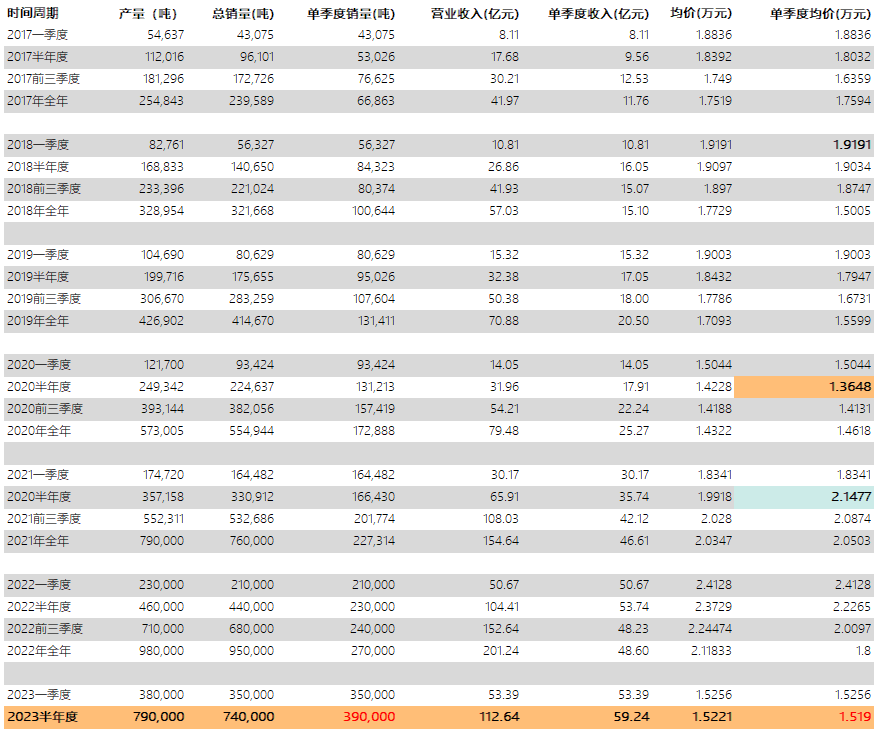
Task: Select the 营业收入(亿元) column header
Action: pos(474,13)
